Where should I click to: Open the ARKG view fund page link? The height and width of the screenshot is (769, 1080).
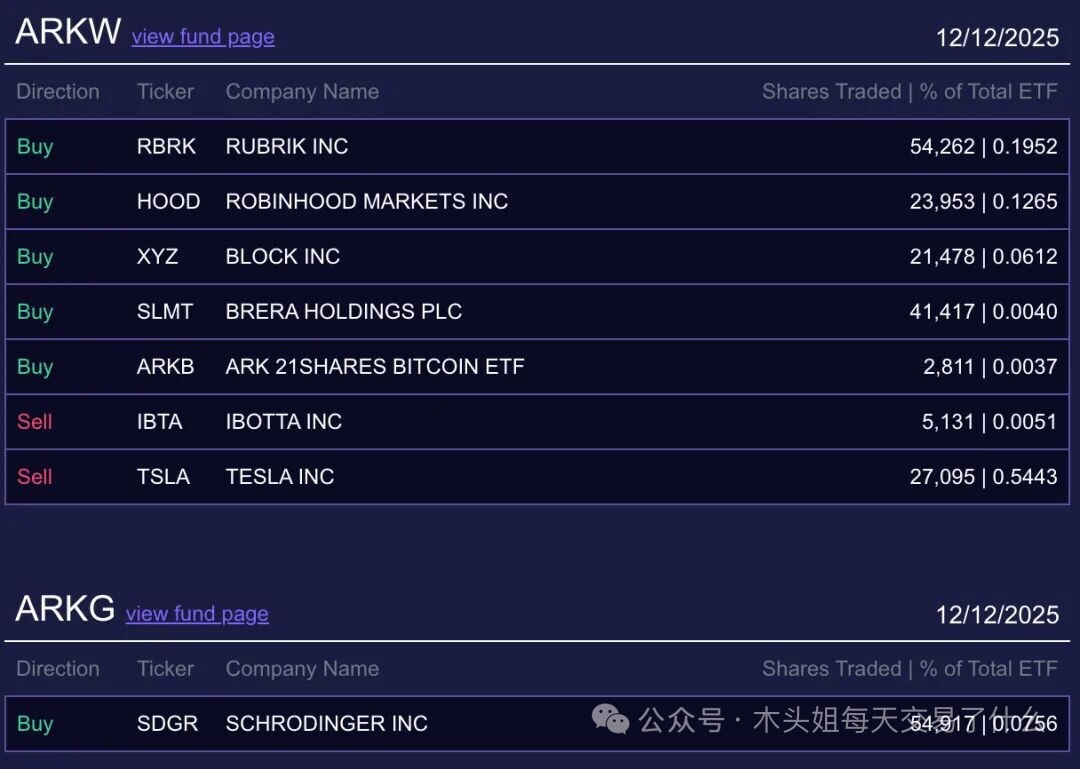pos(197,614)
